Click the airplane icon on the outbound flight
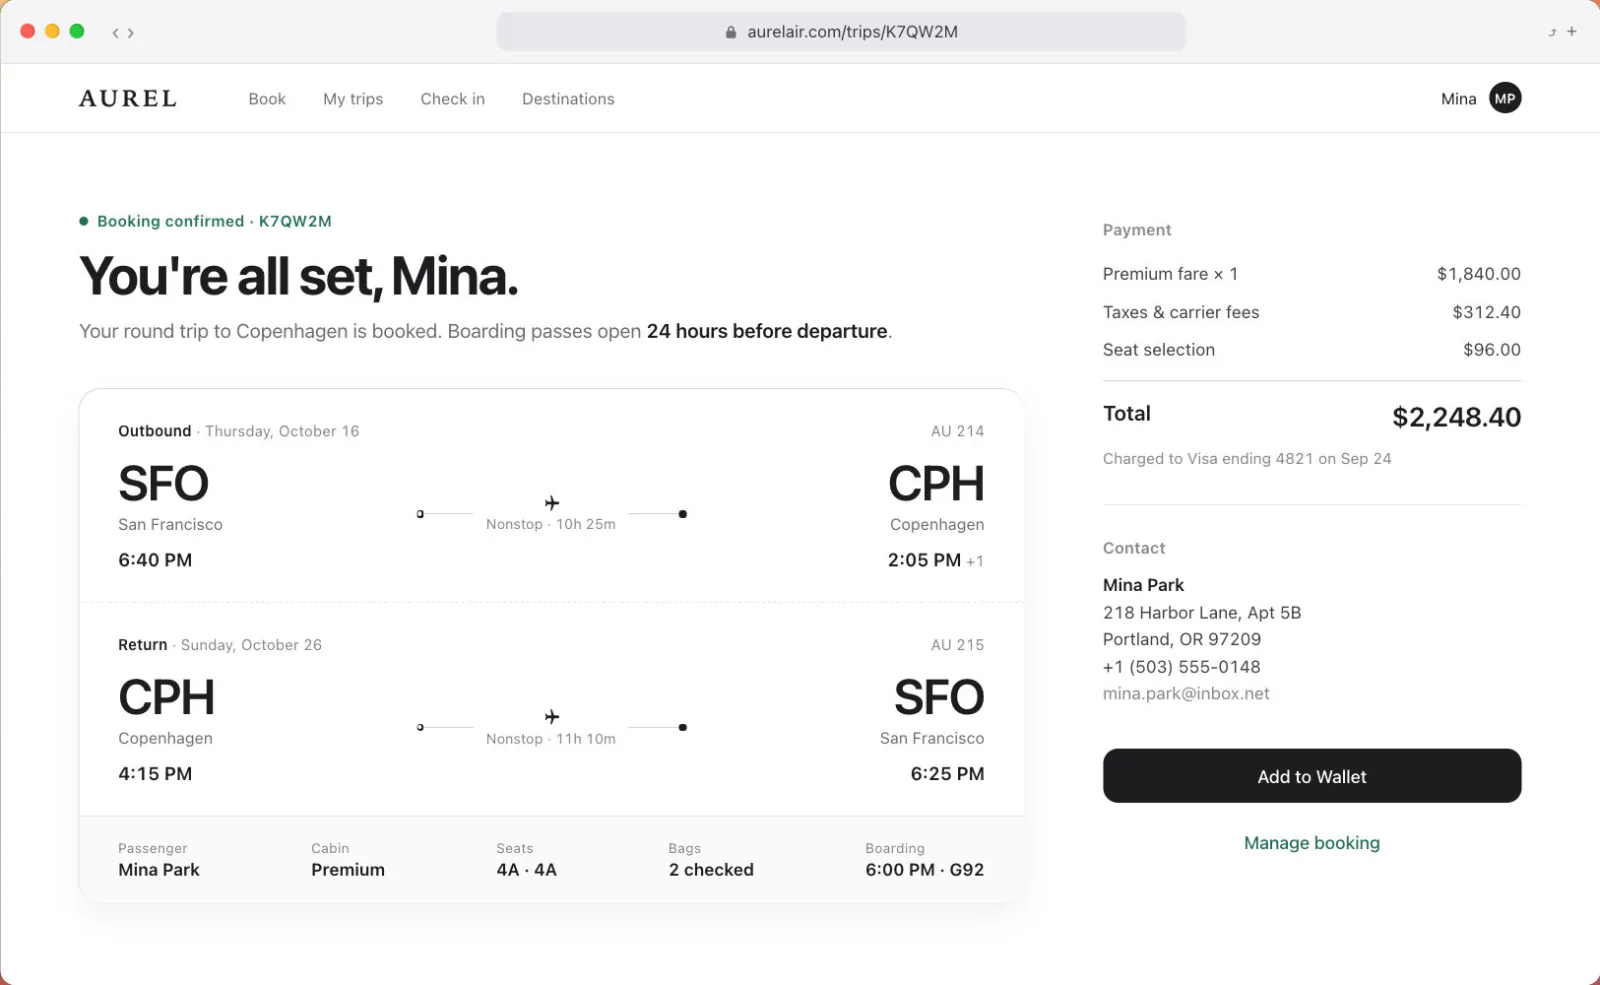 pyautogui.click(x=552, y=503)
